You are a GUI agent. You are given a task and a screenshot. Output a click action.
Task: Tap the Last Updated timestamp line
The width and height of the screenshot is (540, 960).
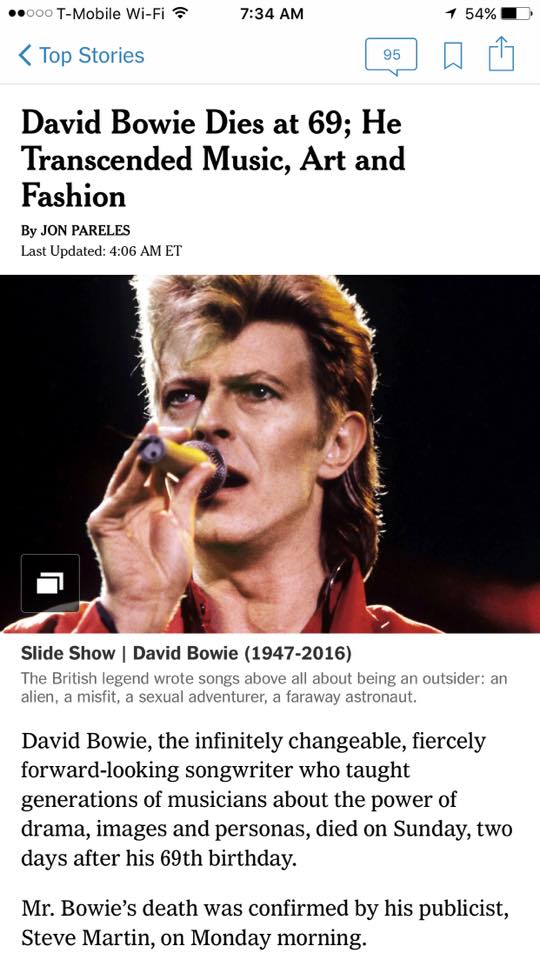click(x=101, y=251)
